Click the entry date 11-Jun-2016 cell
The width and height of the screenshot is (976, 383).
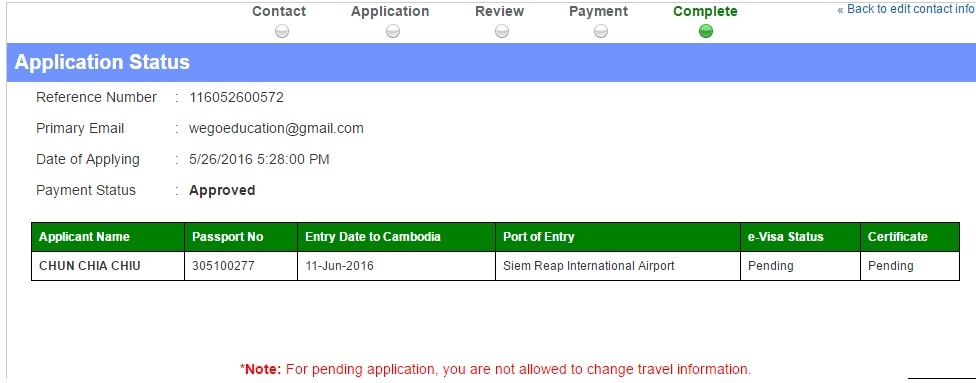coord(396,266)
